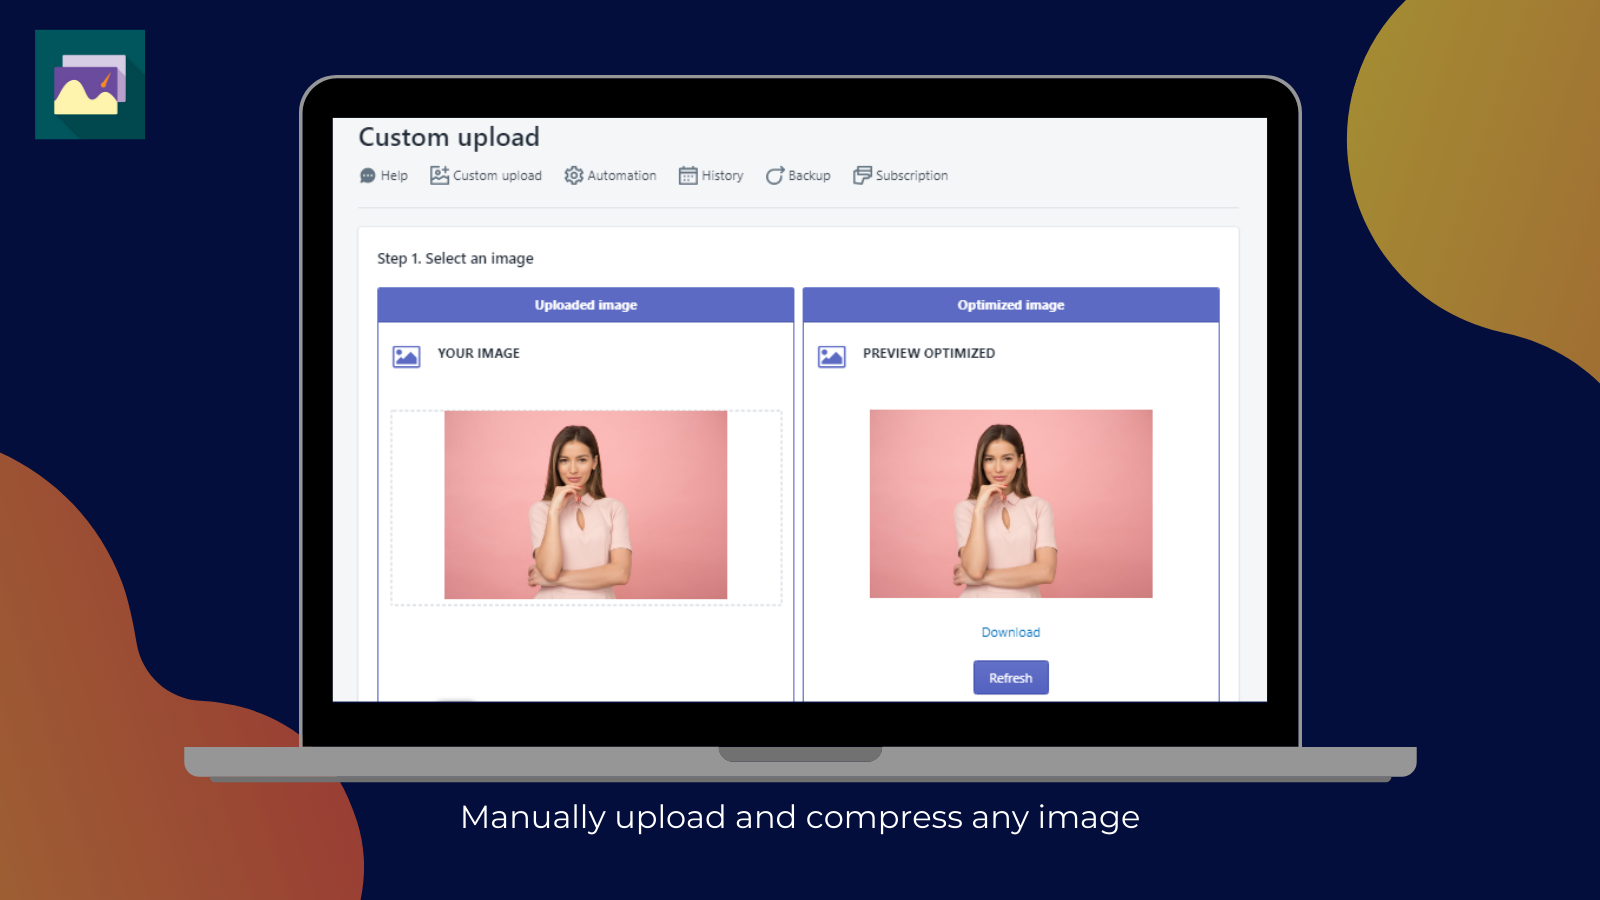The width and height of the screenshot is (1600, 900).
Task: Click the 'Manually upload and compress any image' caption
Action: coord(800,817)
